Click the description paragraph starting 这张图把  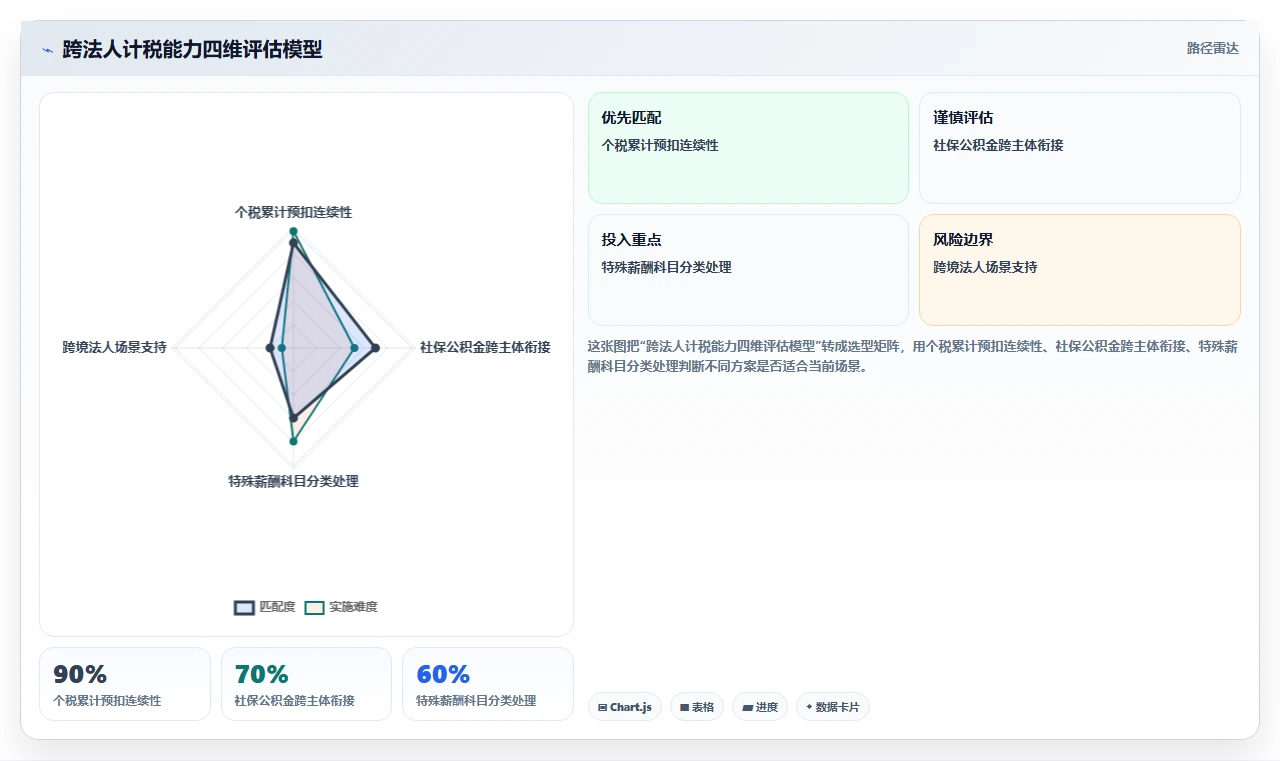[913, 356]
